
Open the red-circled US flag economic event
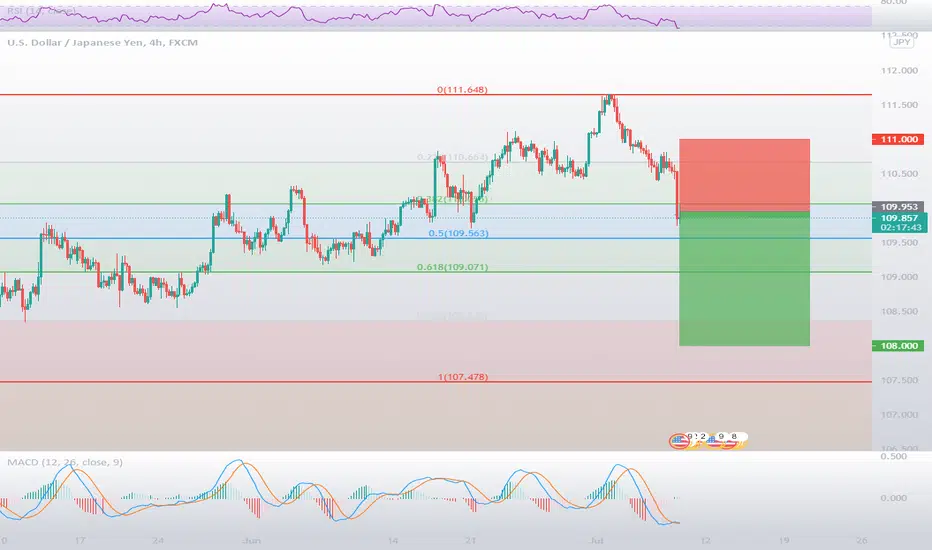click(678, 441)
